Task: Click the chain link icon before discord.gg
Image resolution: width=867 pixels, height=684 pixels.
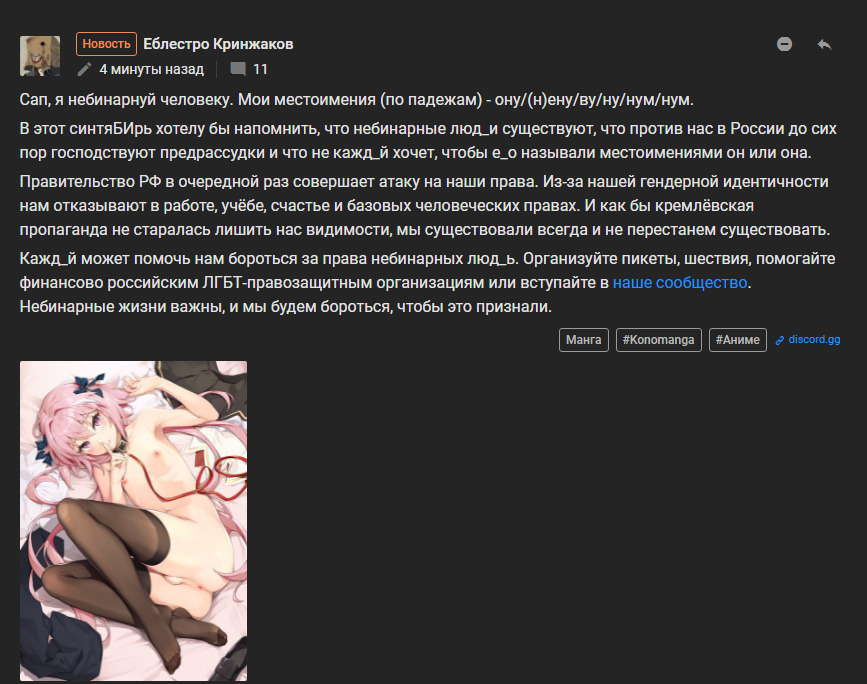Action: [x=780, y=340]
